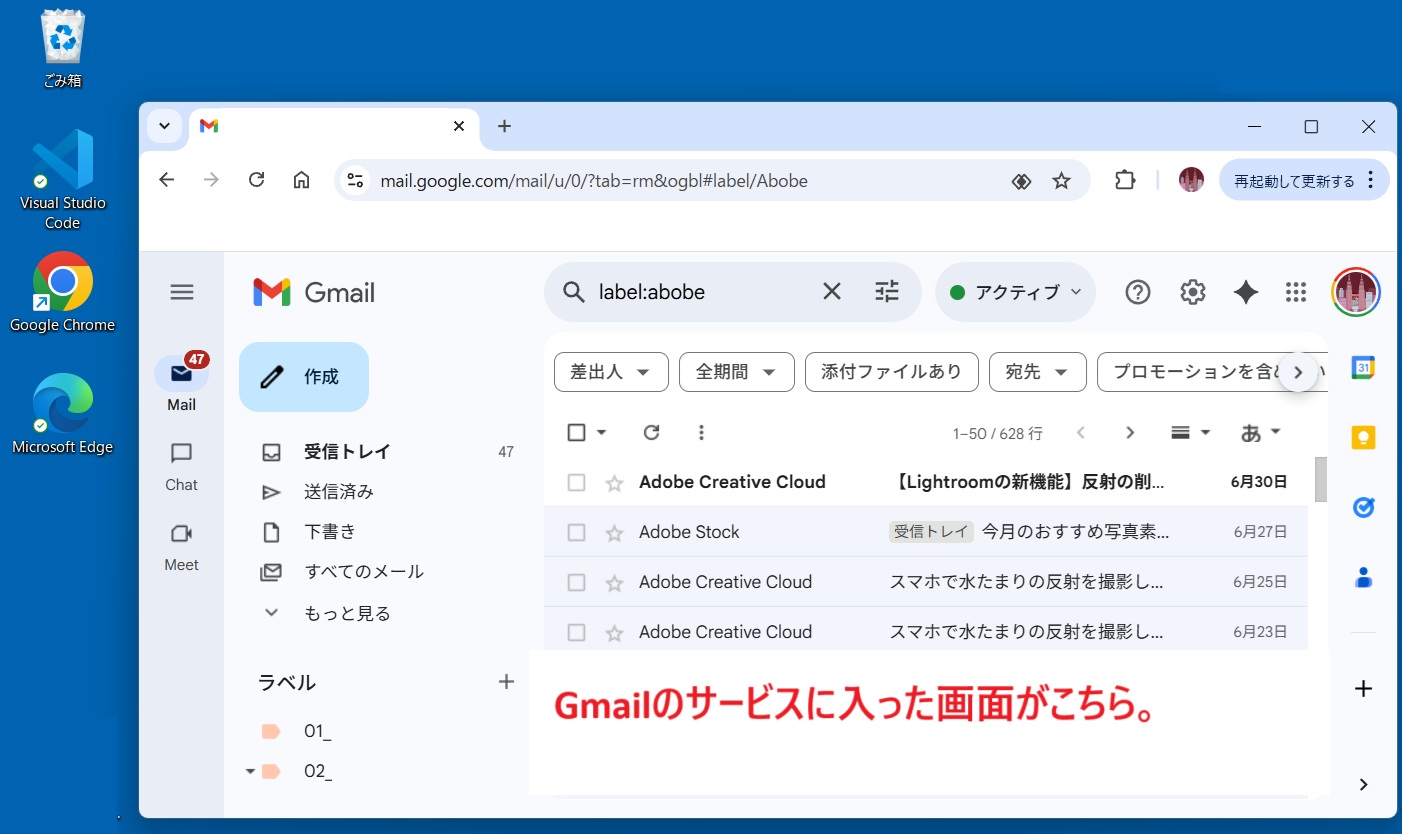The height and width of the screenshot is (834, 1402).
Task: Open the Mail section with 47 badge
Action: [182, 382]
